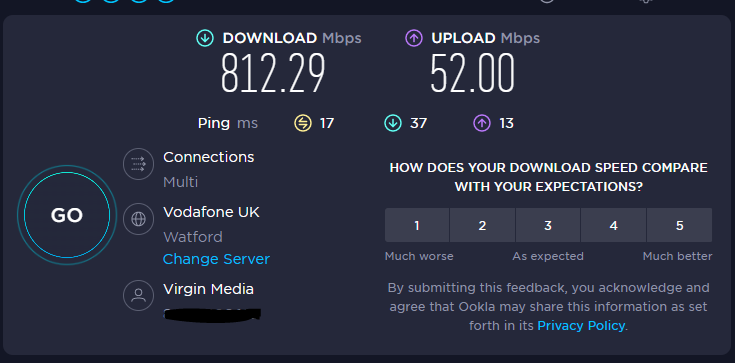Screen dimensions: 739x364
Task: Click the Connections arrows icon
Action: [139, 164]
